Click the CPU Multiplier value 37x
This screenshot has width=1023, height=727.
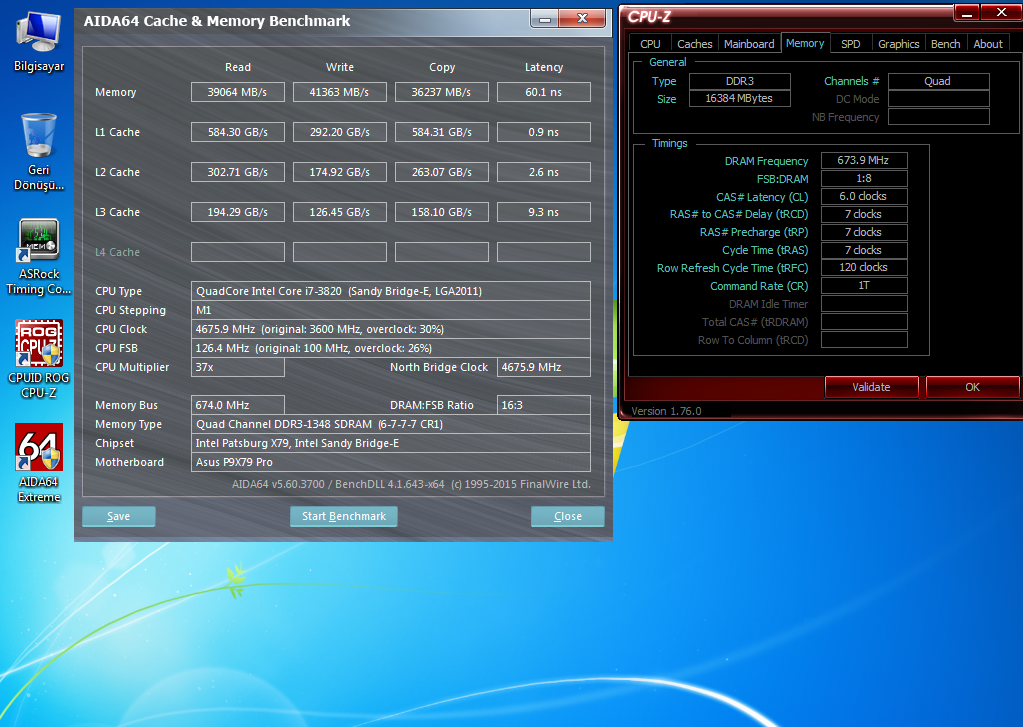tap(237, 367)
